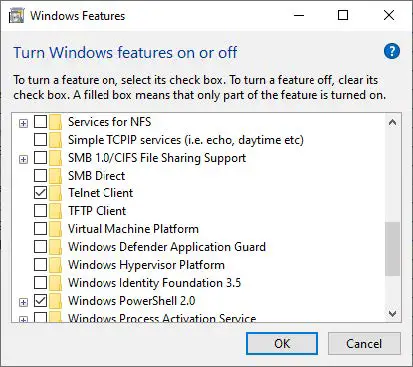Expand the Services for NFS node
The image size is (413, 367).
pos(23,123)
